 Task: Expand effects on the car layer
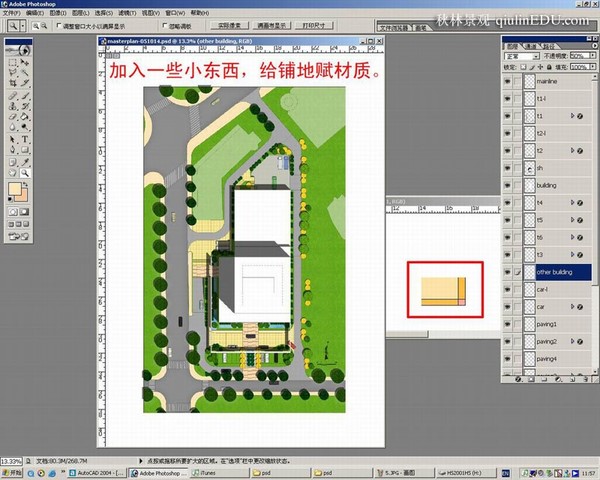pos(572,307)
